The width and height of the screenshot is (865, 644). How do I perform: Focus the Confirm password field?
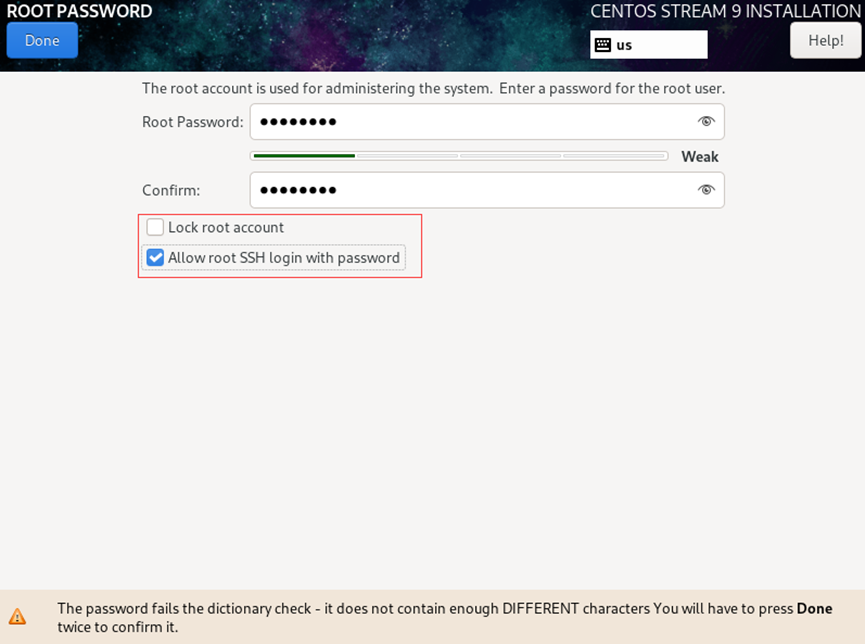coord(487,190)
